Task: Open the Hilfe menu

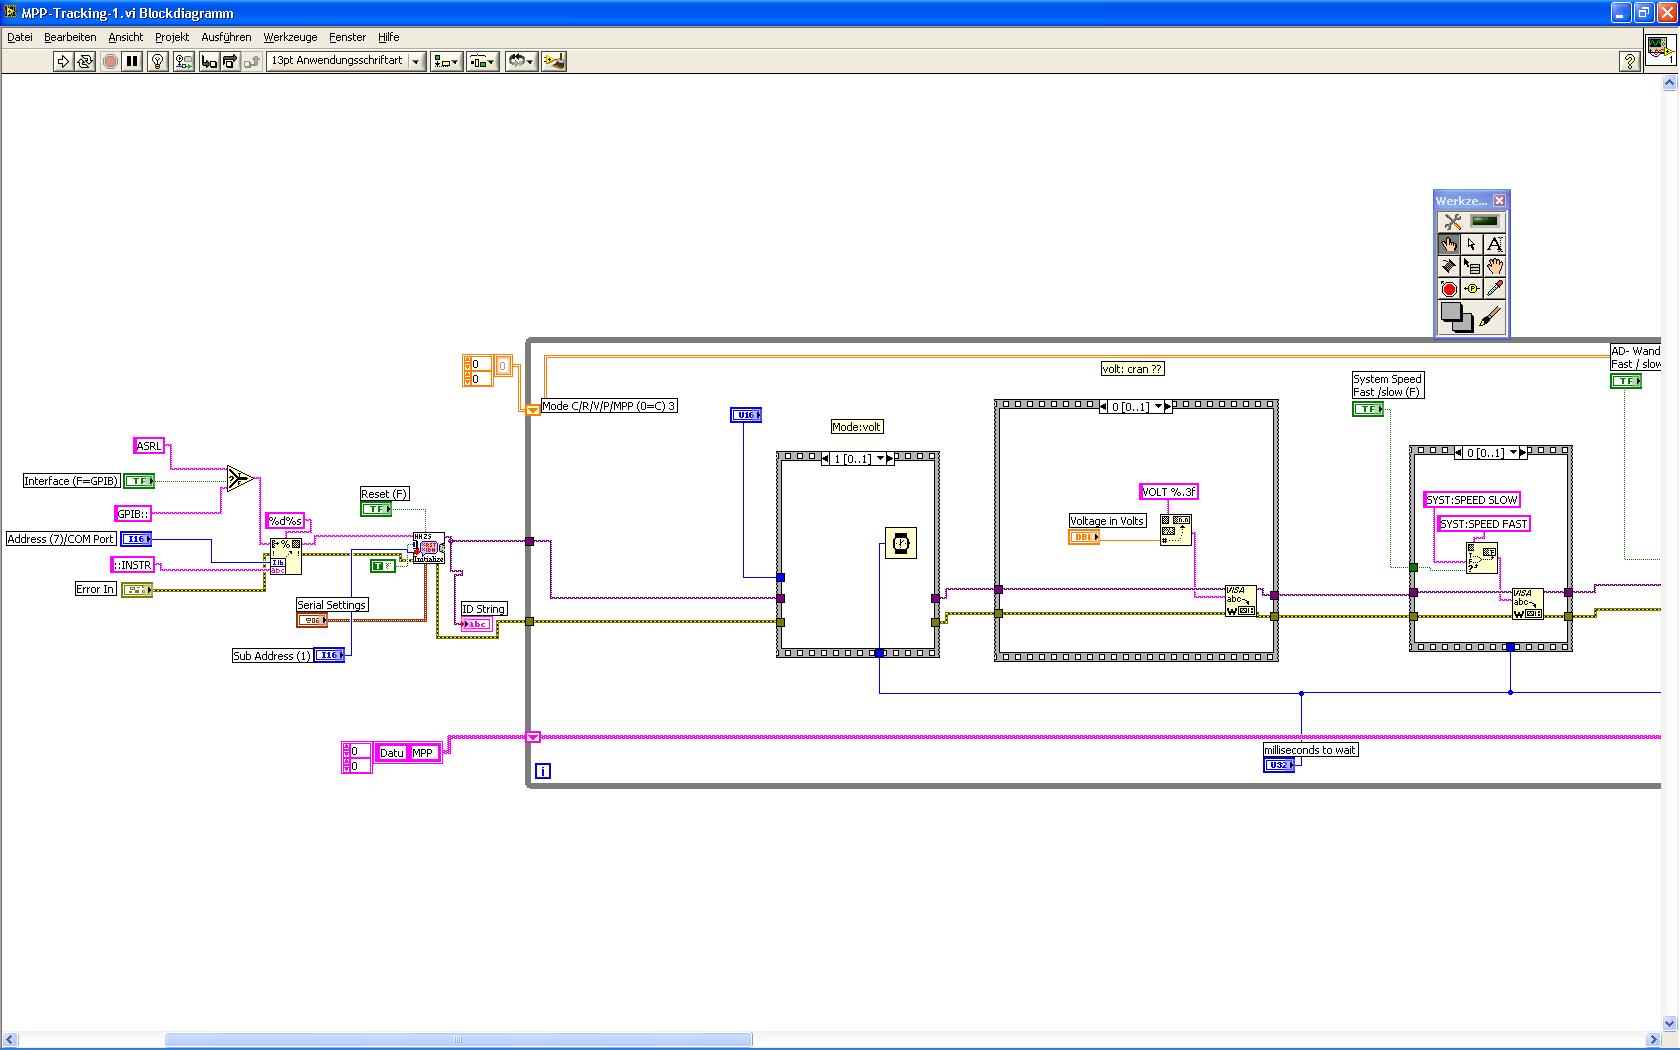Action: [x=389, y=37]
